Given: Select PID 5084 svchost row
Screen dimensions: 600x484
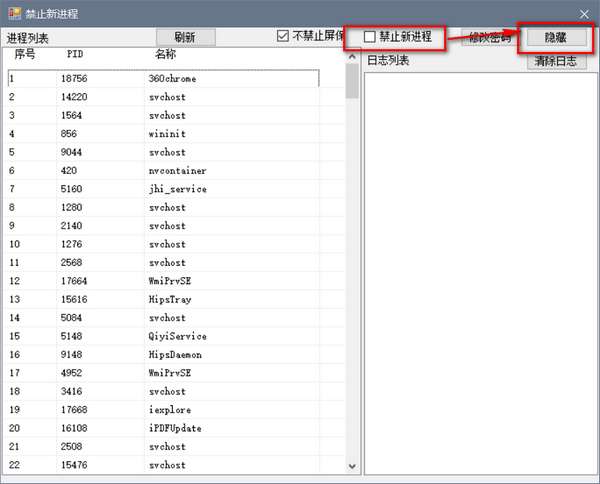Looking at the screenshot, I should pyautogui.click(x=163, y=318).
